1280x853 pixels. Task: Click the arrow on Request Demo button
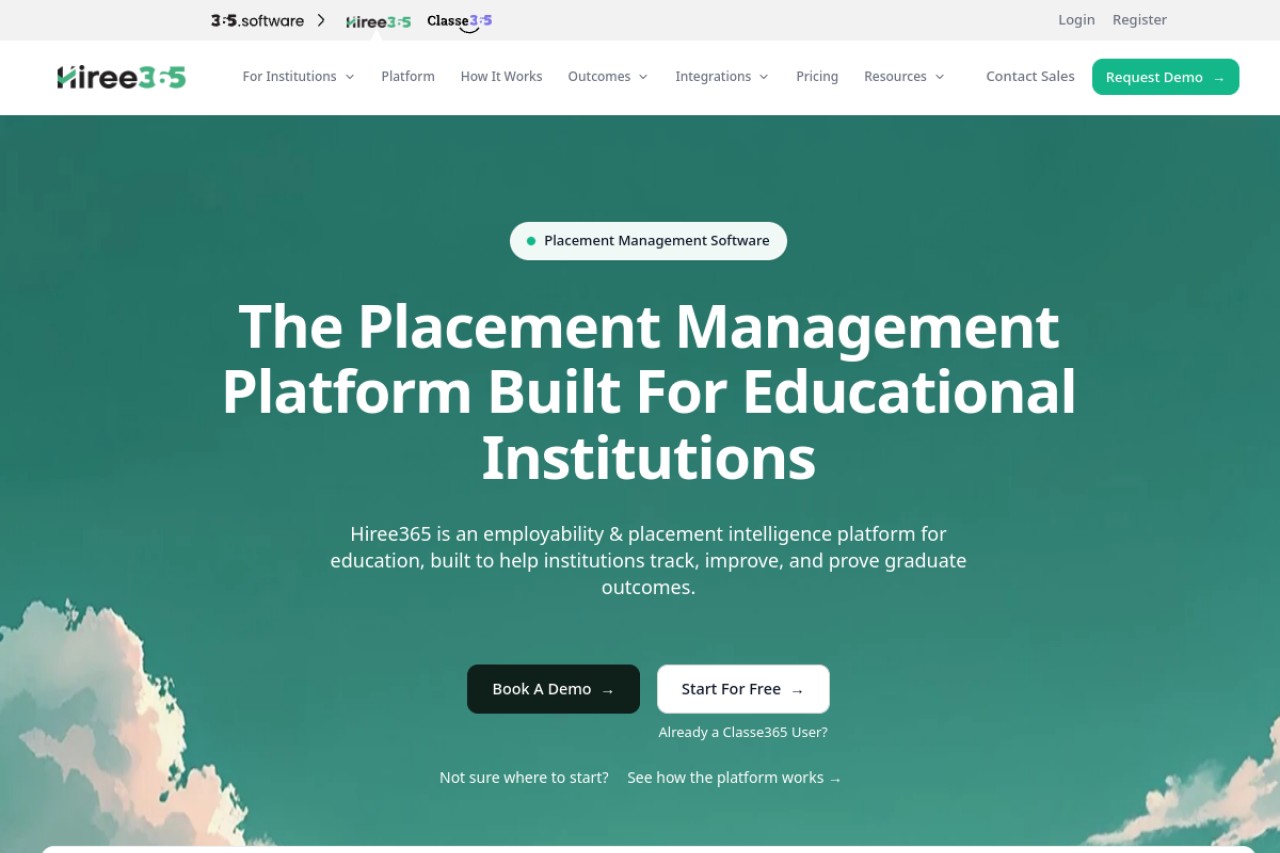pyautogui.click(x=1218, y=78)
